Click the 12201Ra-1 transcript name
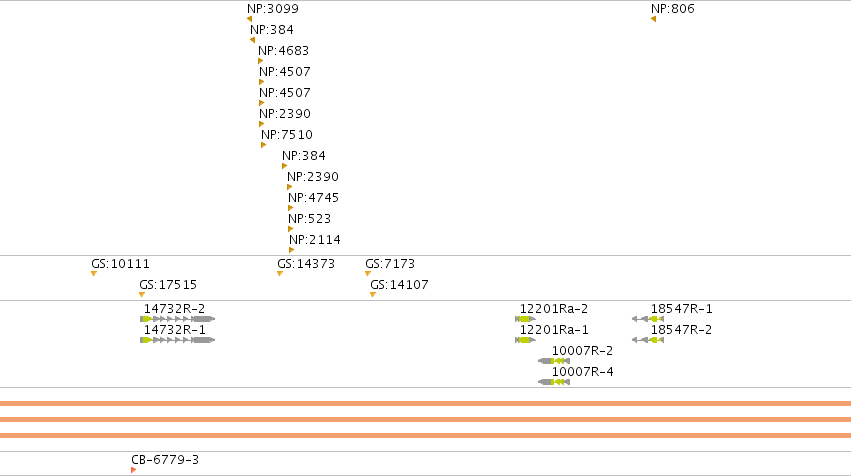 pyautogui.click(x=554, y=330)
